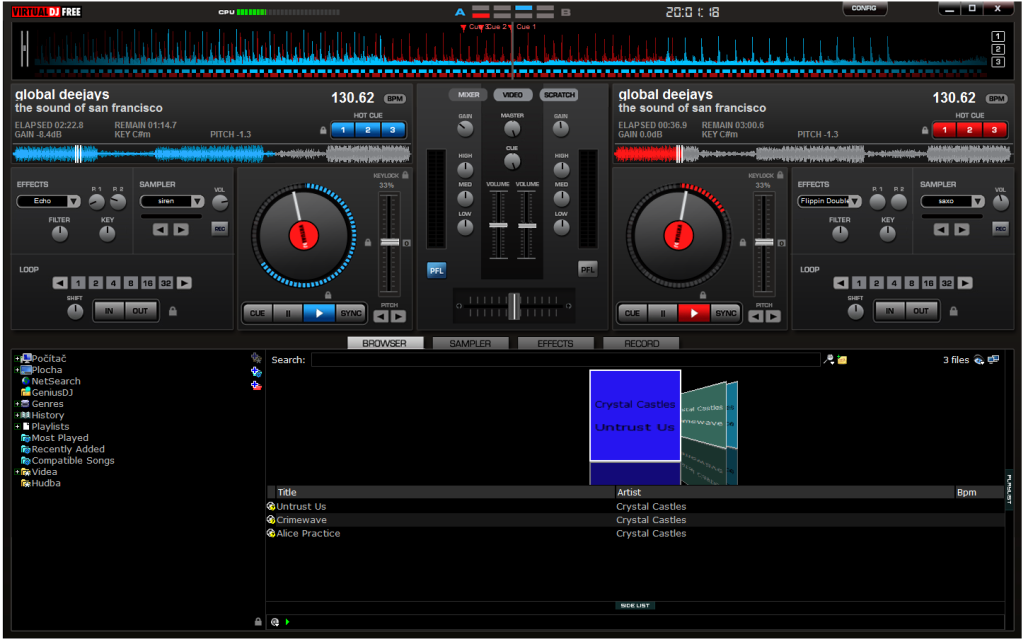Switch to the EFFECTS tab
This screenshot has width=1024, height=642.
pyautogui.click(x=556, y=344)
